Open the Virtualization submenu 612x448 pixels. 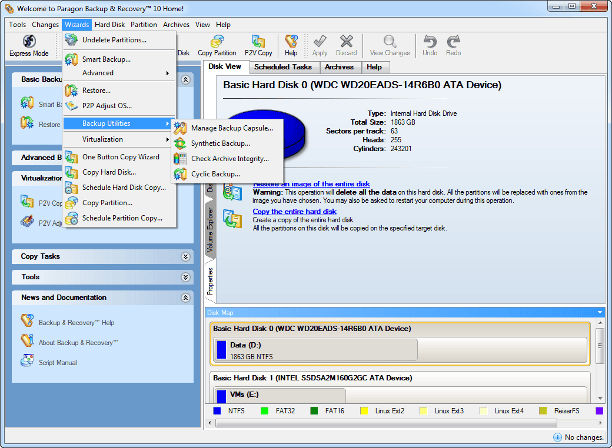click(x=119, y=139)
